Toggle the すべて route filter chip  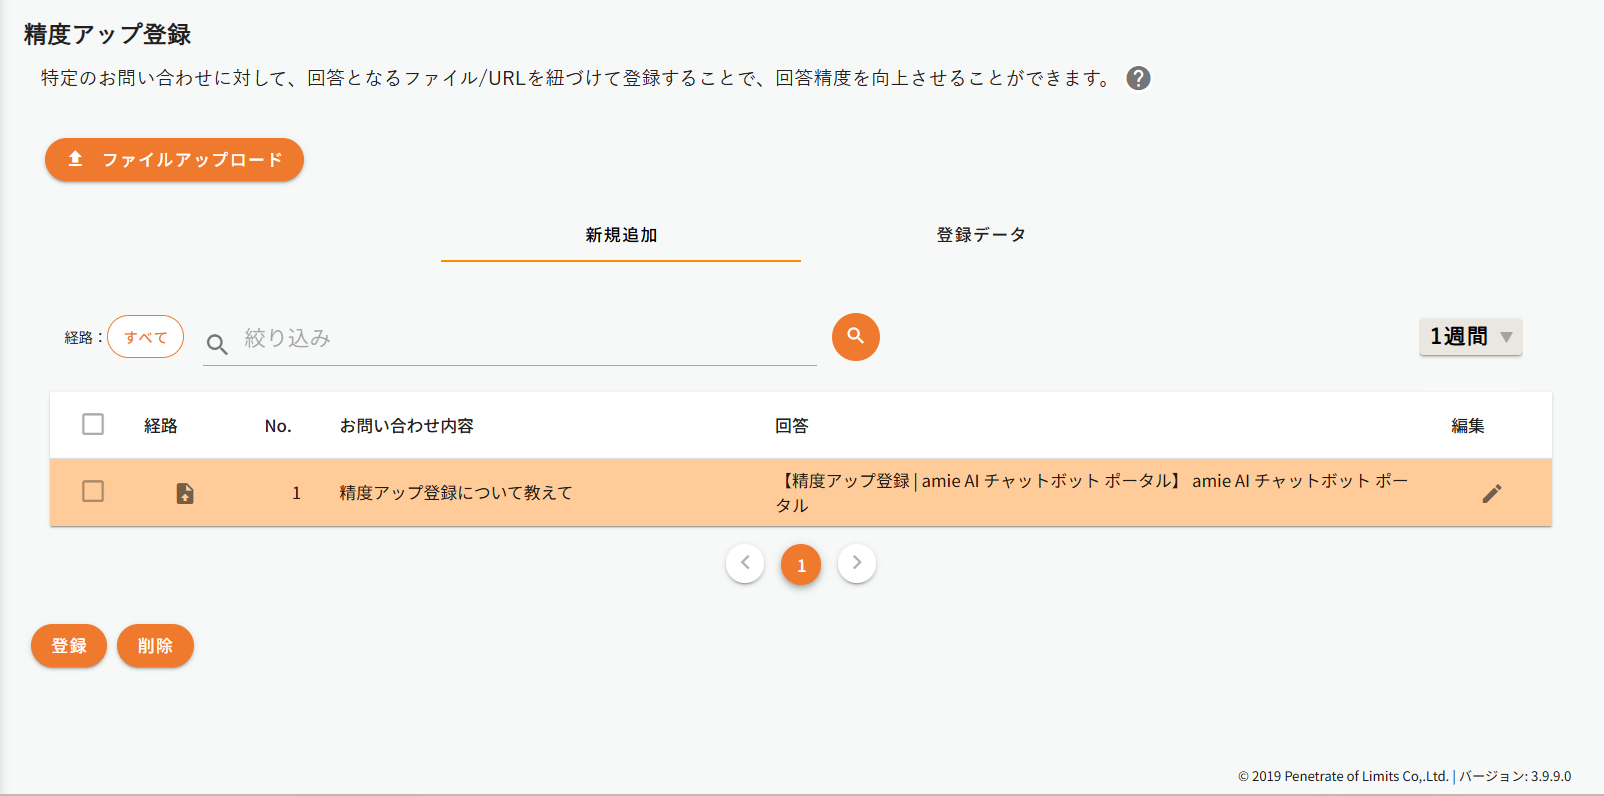tap(146, 337)
